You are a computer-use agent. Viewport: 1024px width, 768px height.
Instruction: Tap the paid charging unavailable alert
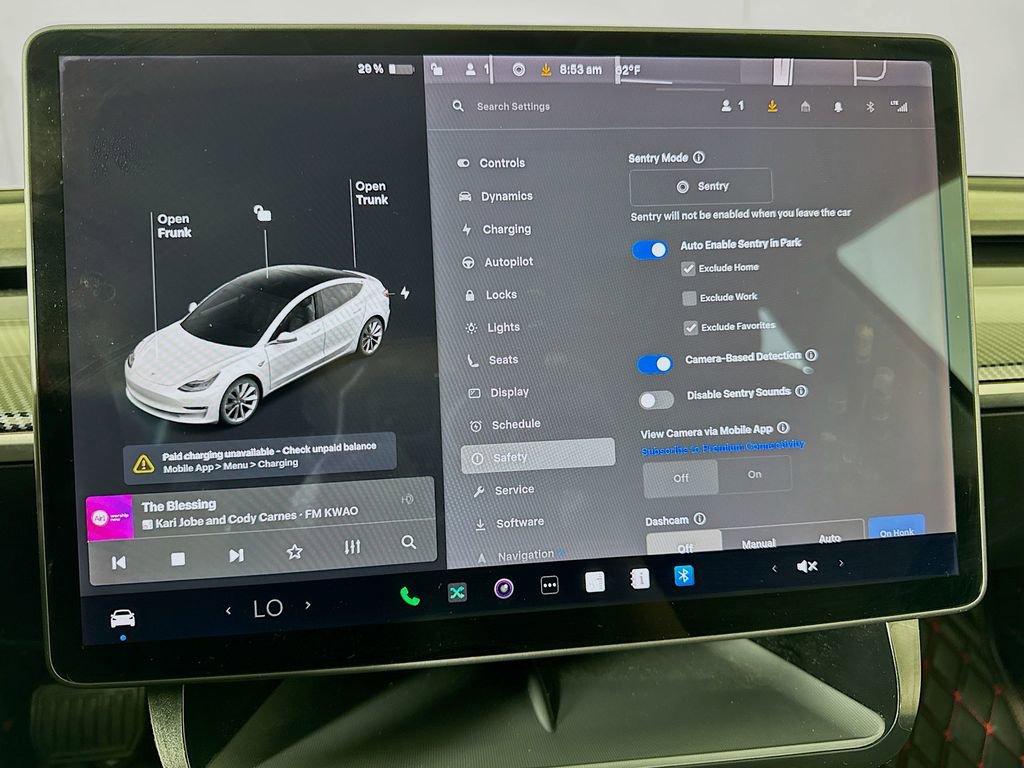(259, 457)
